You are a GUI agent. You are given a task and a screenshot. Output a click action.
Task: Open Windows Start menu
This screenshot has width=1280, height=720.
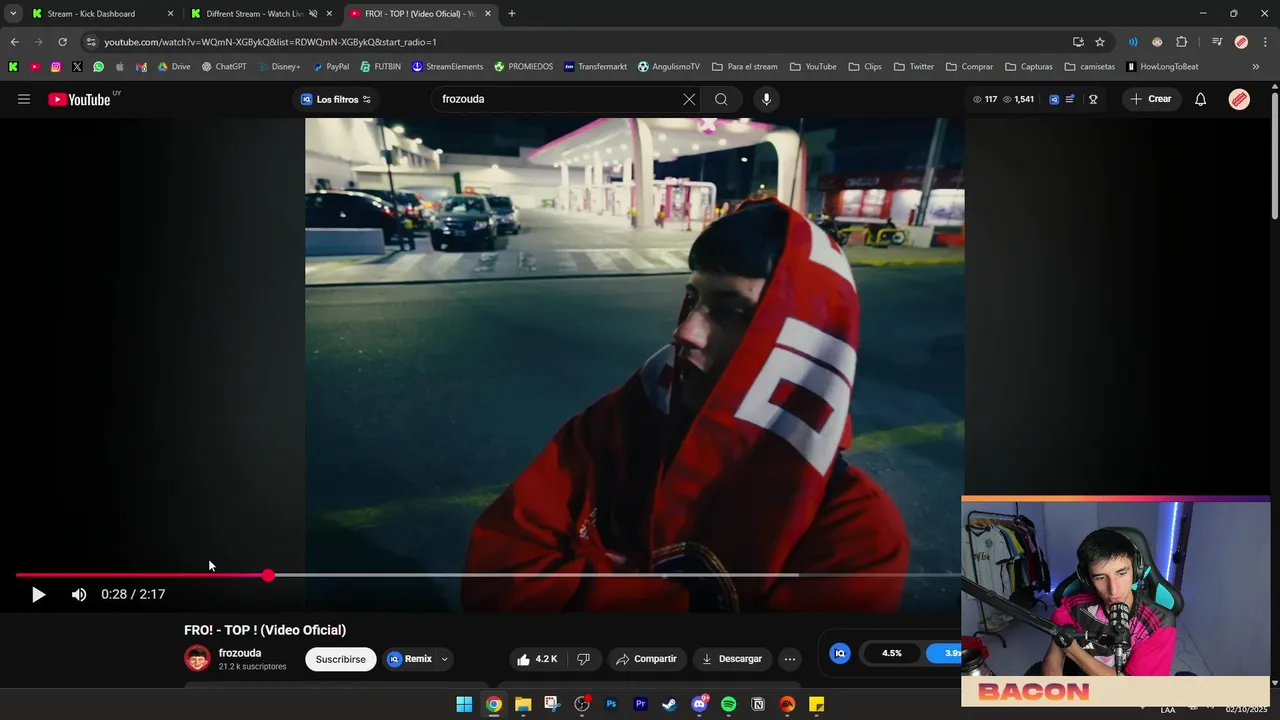464,704
